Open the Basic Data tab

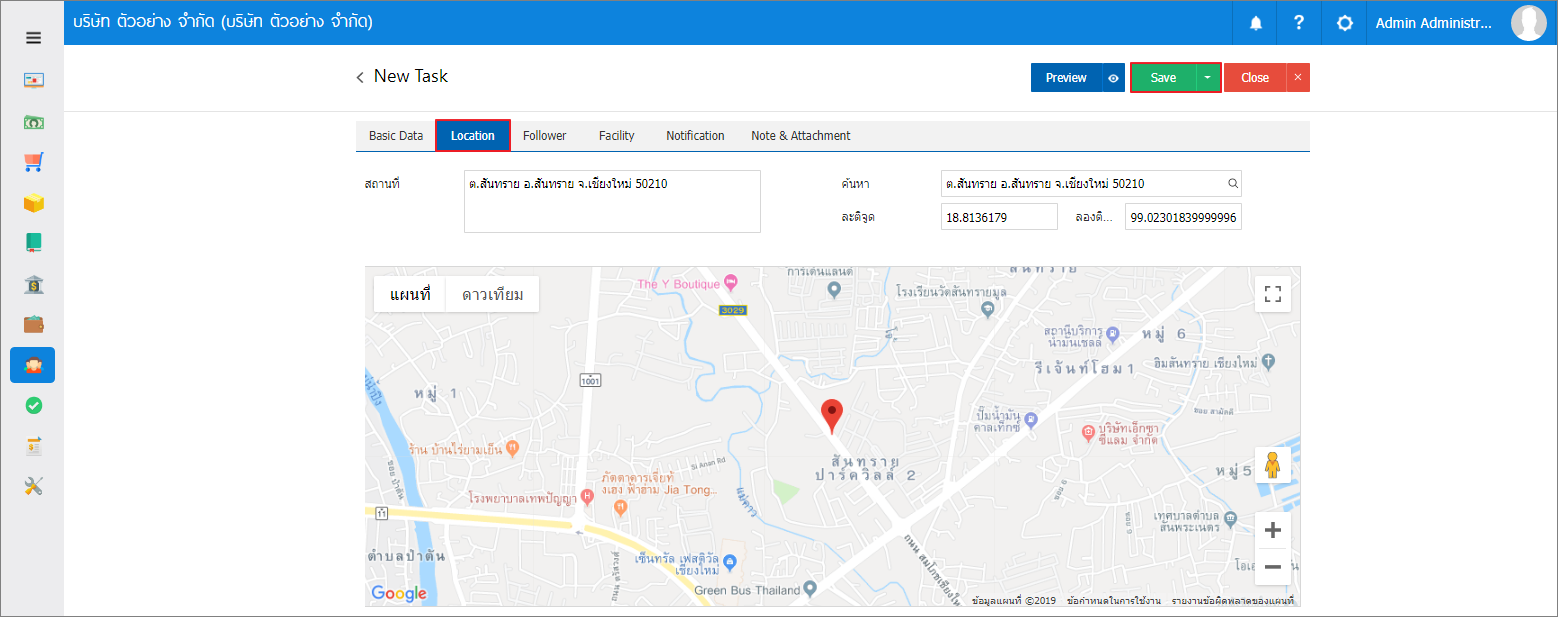(x=396, y=136)
